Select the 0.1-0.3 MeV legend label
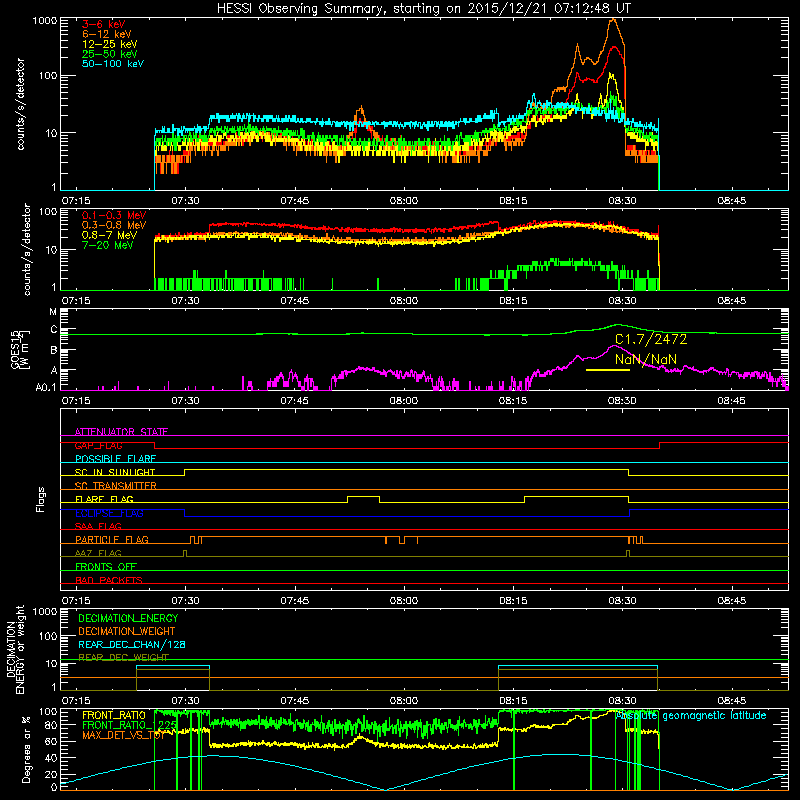The height and width of the screenshot is (800, 800). coord(114,215)
